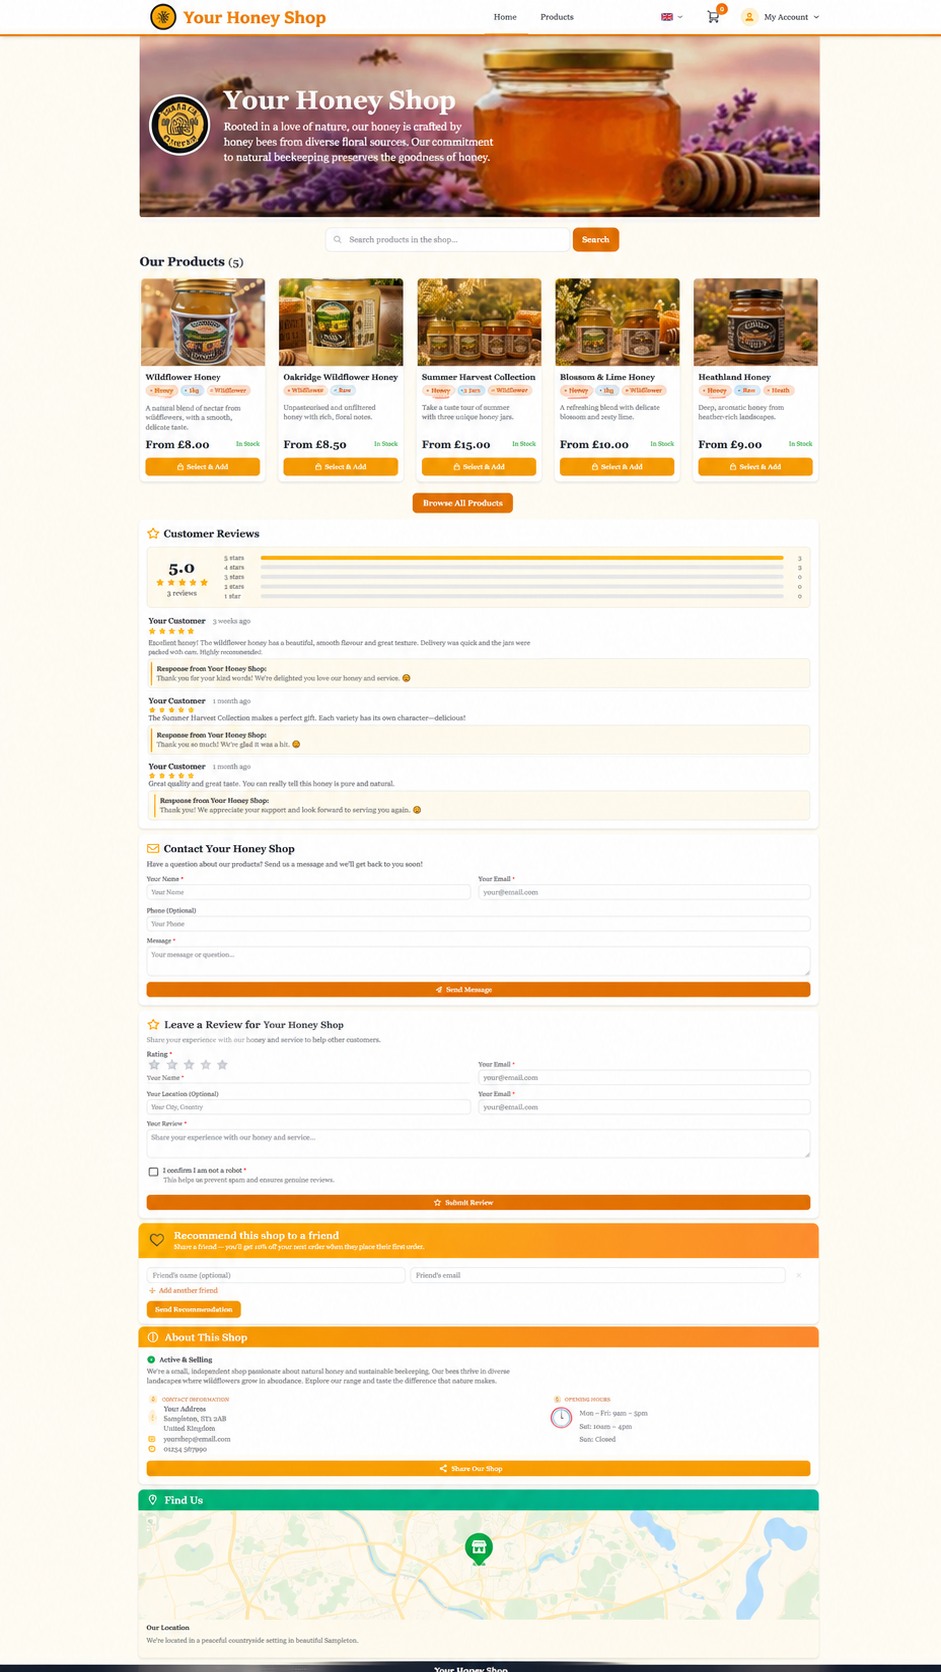Click the Share Our Shop button
Image resolution: width=941 pixels, height=1672 pixels.
tap(478, 1469)
